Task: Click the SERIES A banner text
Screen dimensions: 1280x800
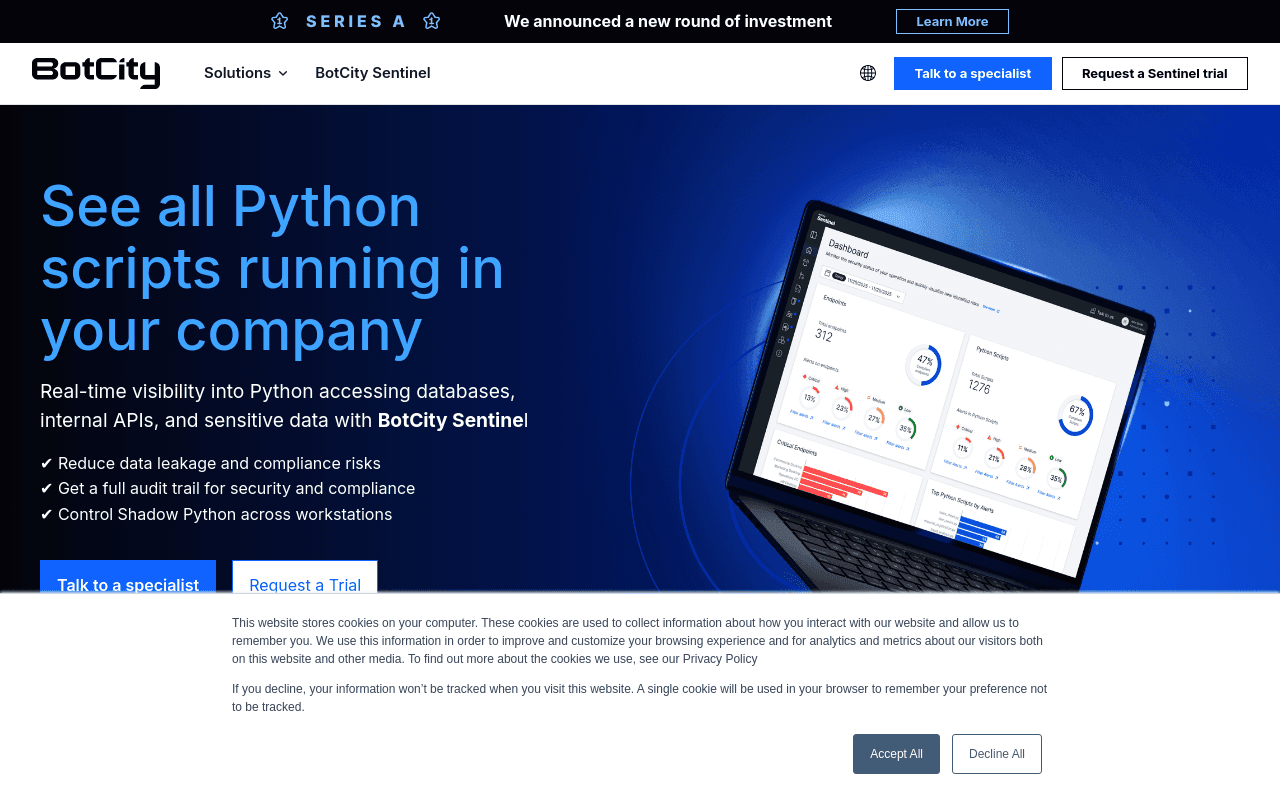Action: [356, 21]
